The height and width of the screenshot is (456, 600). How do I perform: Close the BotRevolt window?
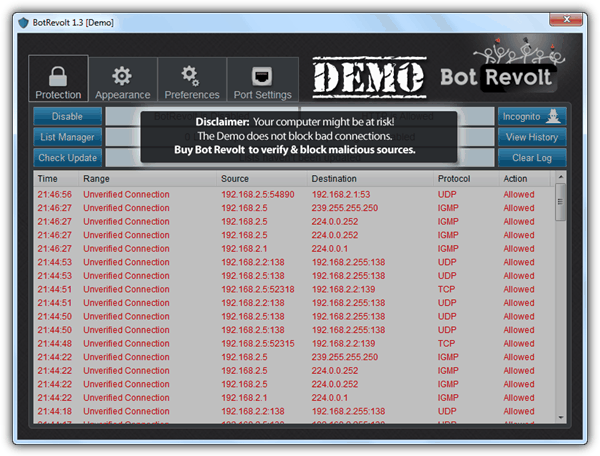point(566,20)
